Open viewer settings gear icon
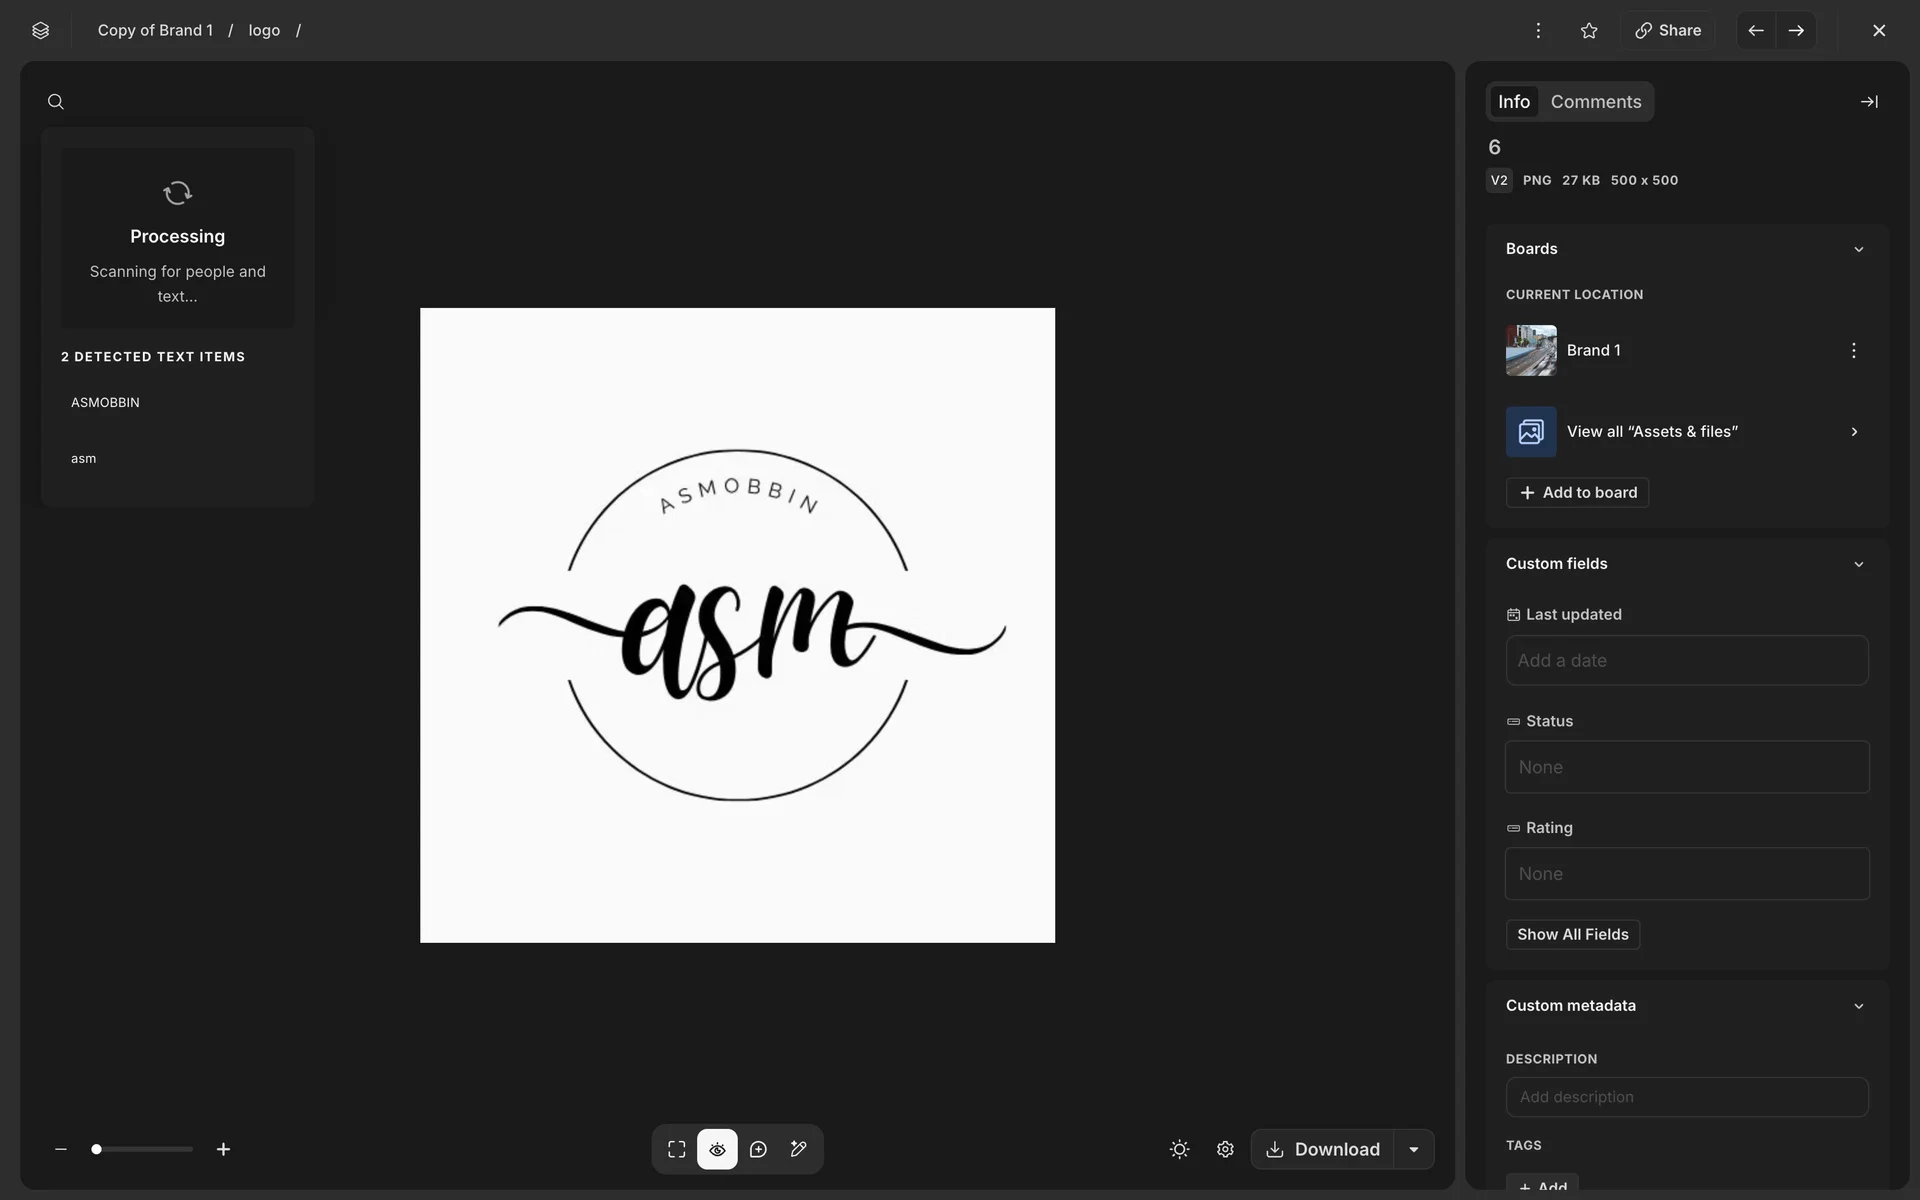Image resolution: width=1920 pixels, height=1200 pixels. tap(1225, 1149)
